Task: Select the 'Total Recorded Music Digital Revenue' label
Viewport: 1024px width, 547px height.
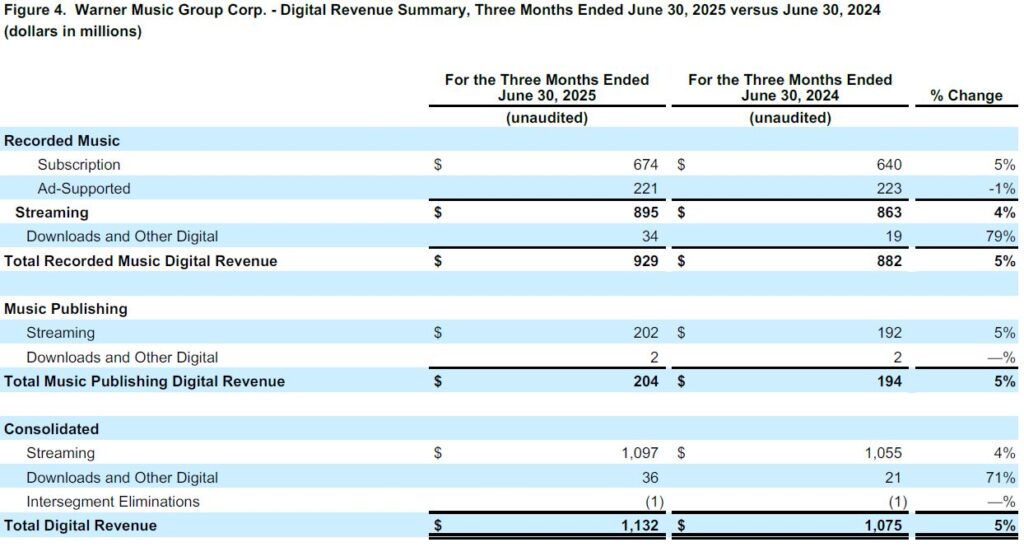Action: (140, 260)
